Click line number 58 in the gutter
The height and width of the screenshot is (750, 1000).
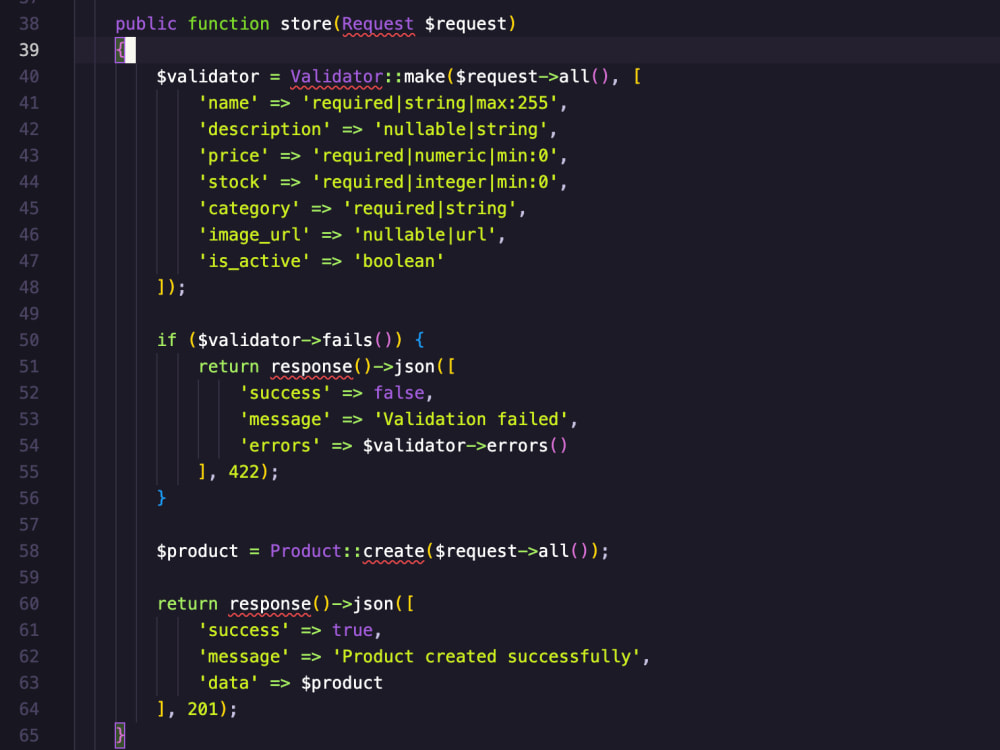coord(29,551)
